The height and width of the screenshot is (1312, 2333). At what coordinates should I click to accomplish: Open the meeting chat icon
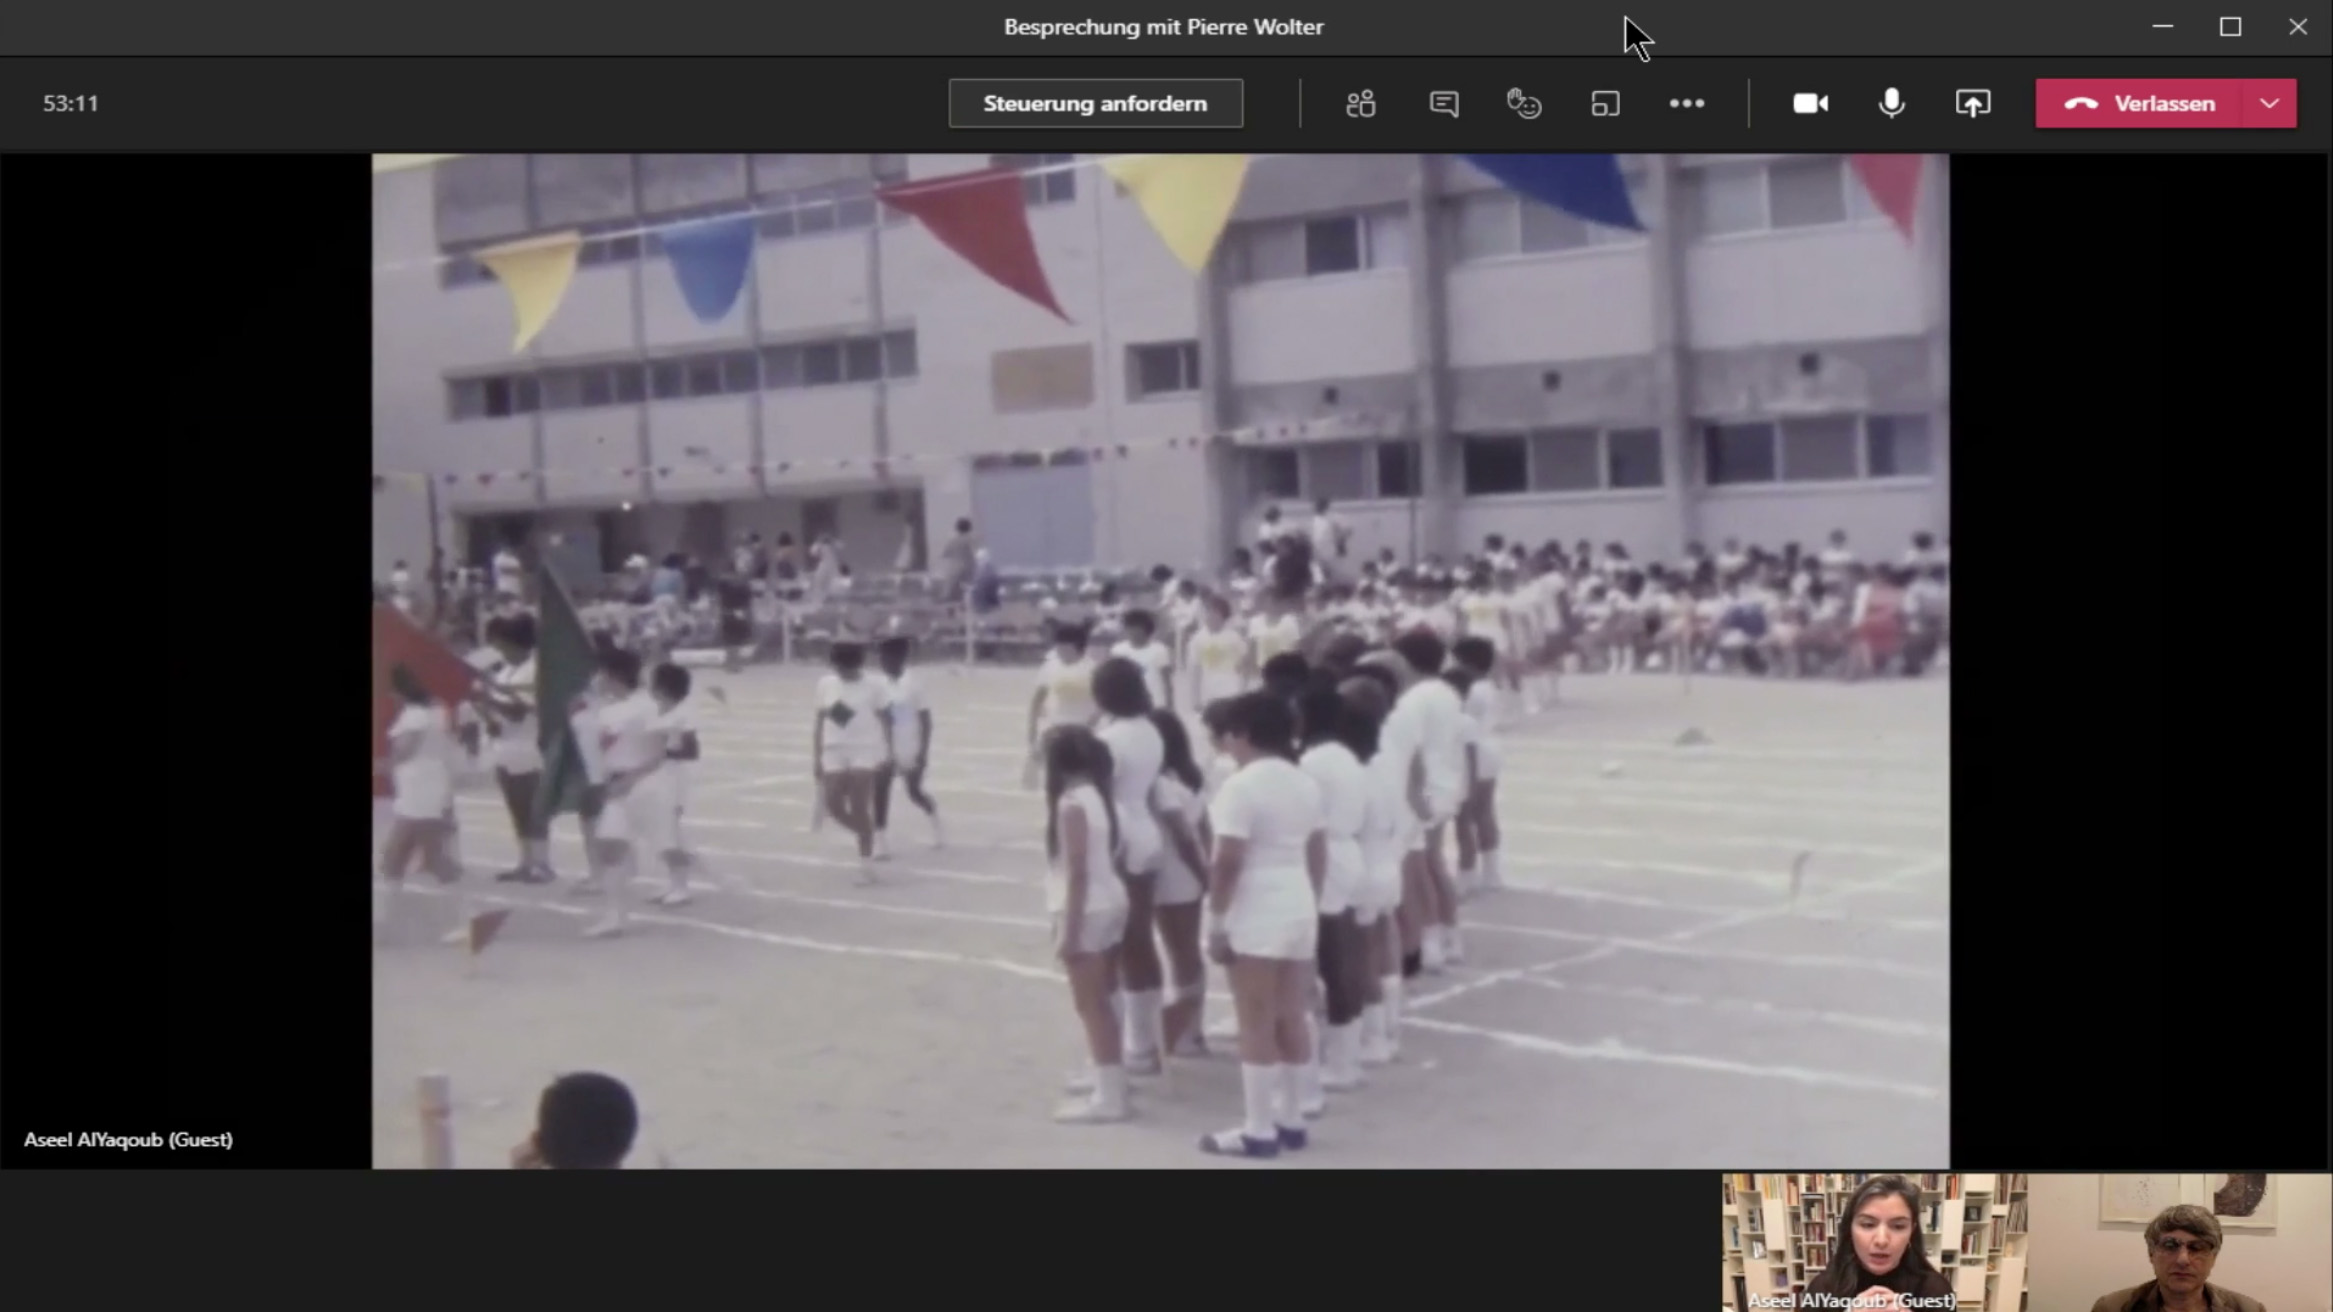1443,104
